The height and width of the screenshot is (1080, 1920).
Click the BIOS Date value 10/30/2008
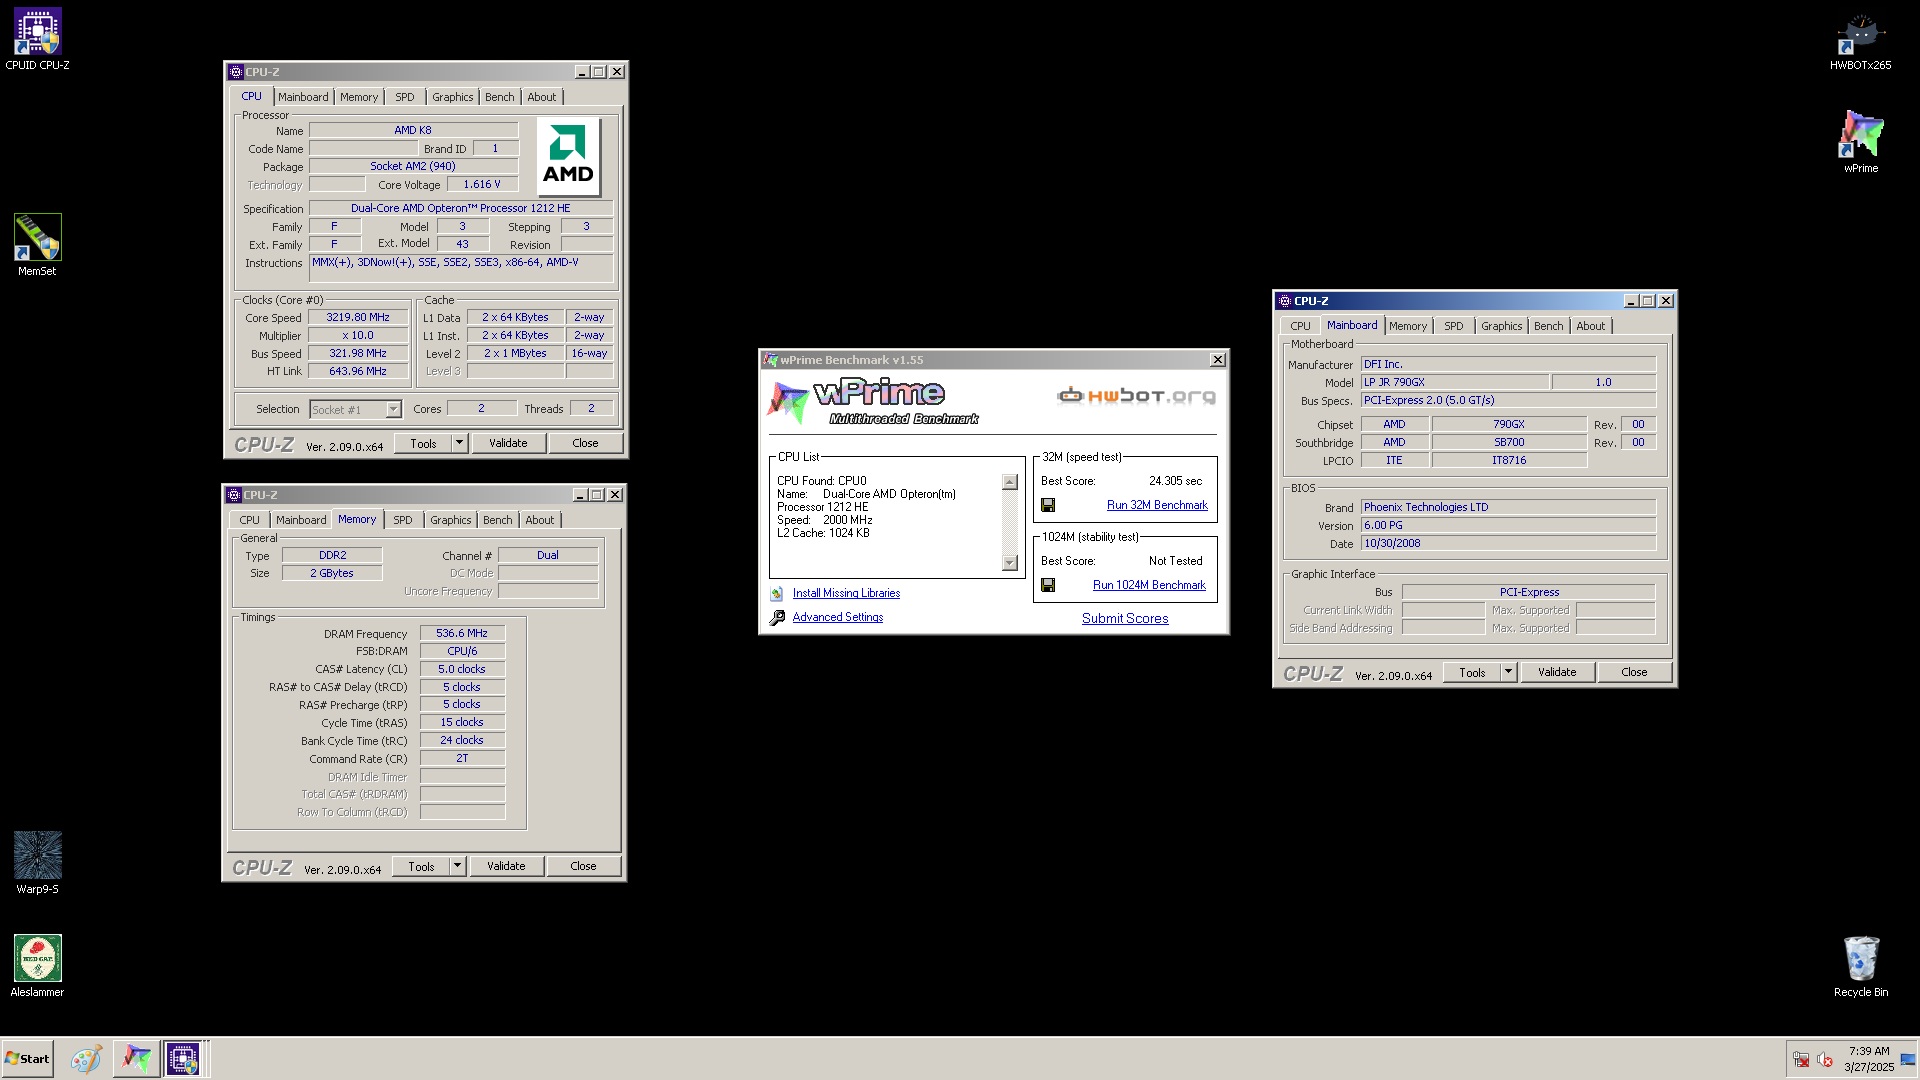click(1508, 543)
